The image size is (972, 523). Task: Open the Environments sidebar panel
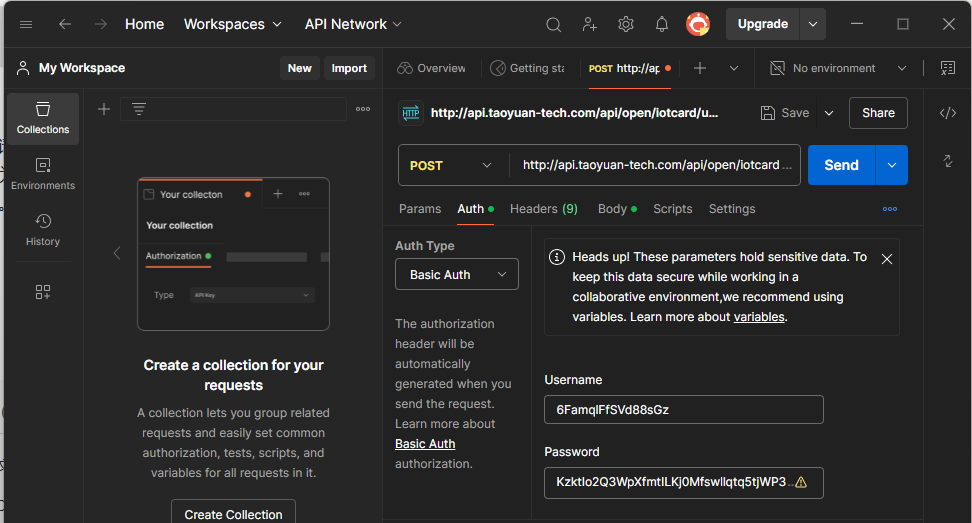pos(43,174)
